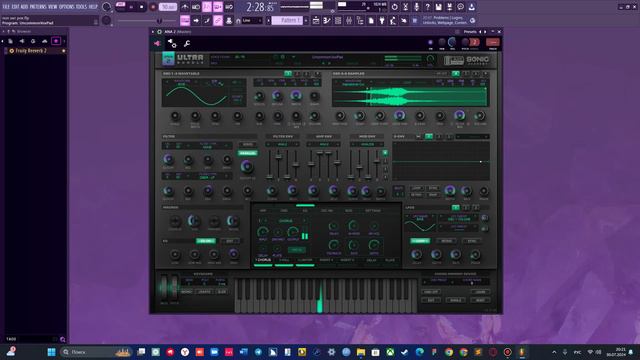The height and width of the screenshot is (360, 640).
Task: Open the Line snap dropdown
Action: [x=252, y=20]
